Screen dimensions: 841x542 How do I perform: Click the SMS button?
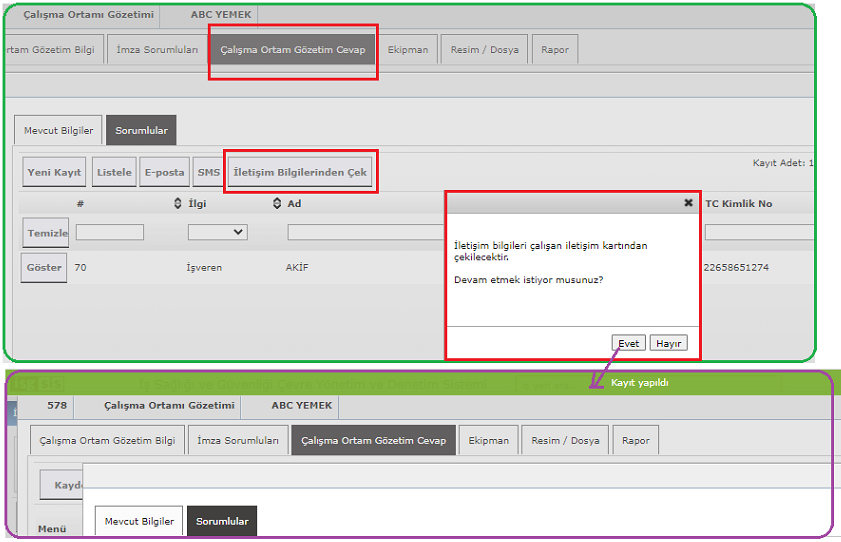coord(208,172)
